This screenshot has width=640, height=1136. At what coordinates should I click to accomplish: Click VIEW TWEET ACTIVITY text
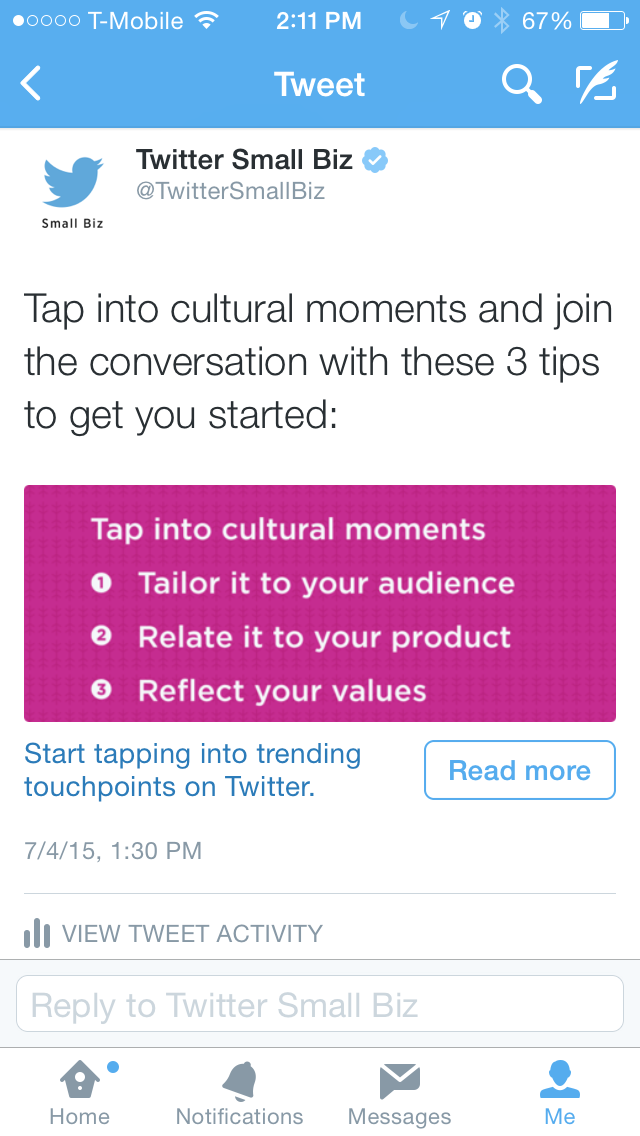[192, 933]
